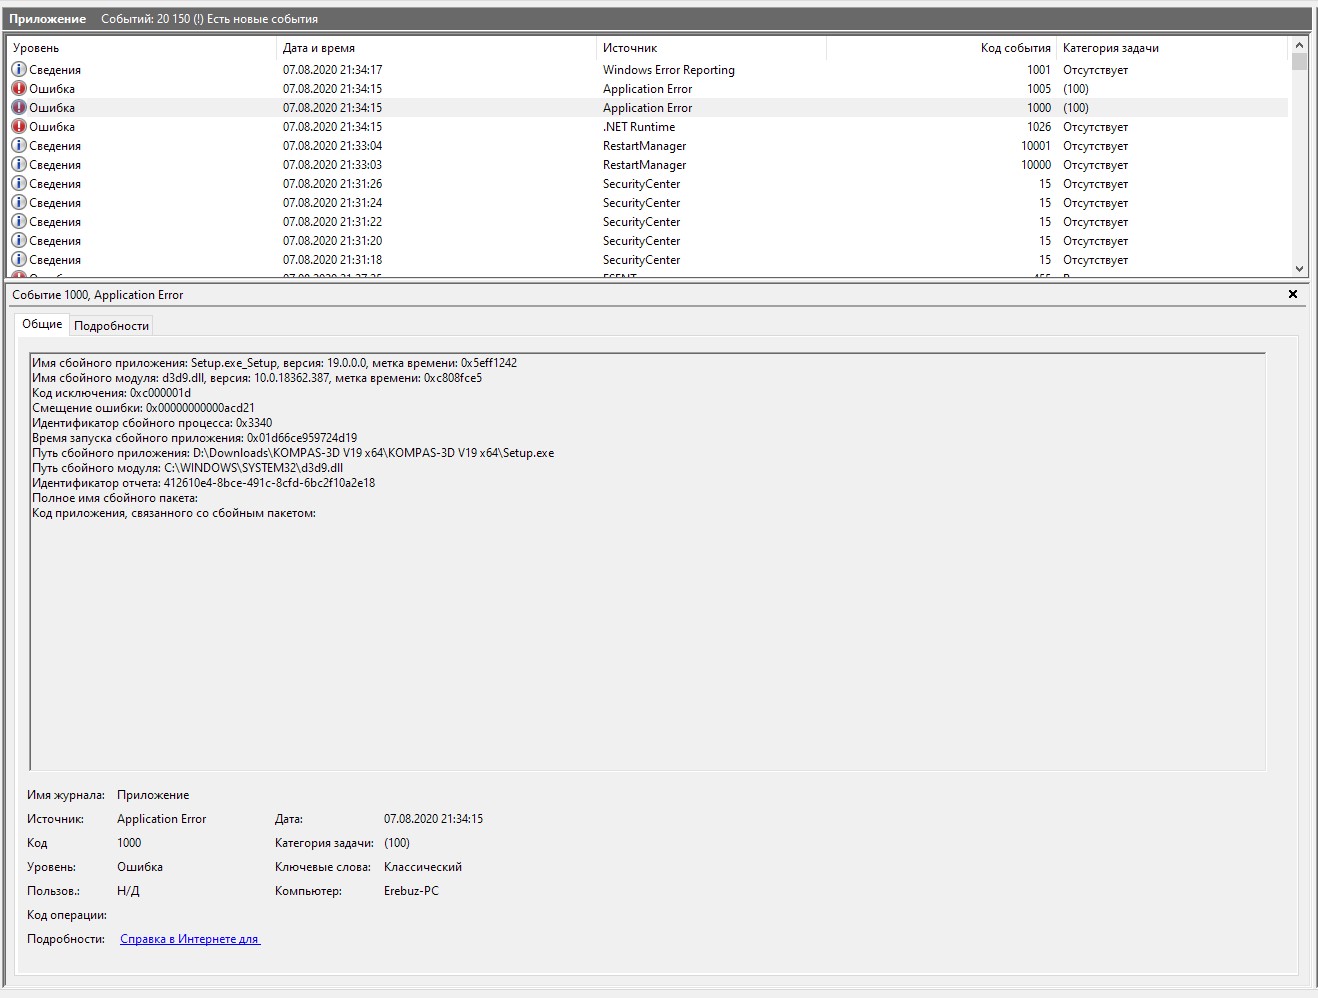Viewport: 1318px width, 998px height.
Task: Click faulting module line d3d9.dll version
Action: click(x=257, y=378)
